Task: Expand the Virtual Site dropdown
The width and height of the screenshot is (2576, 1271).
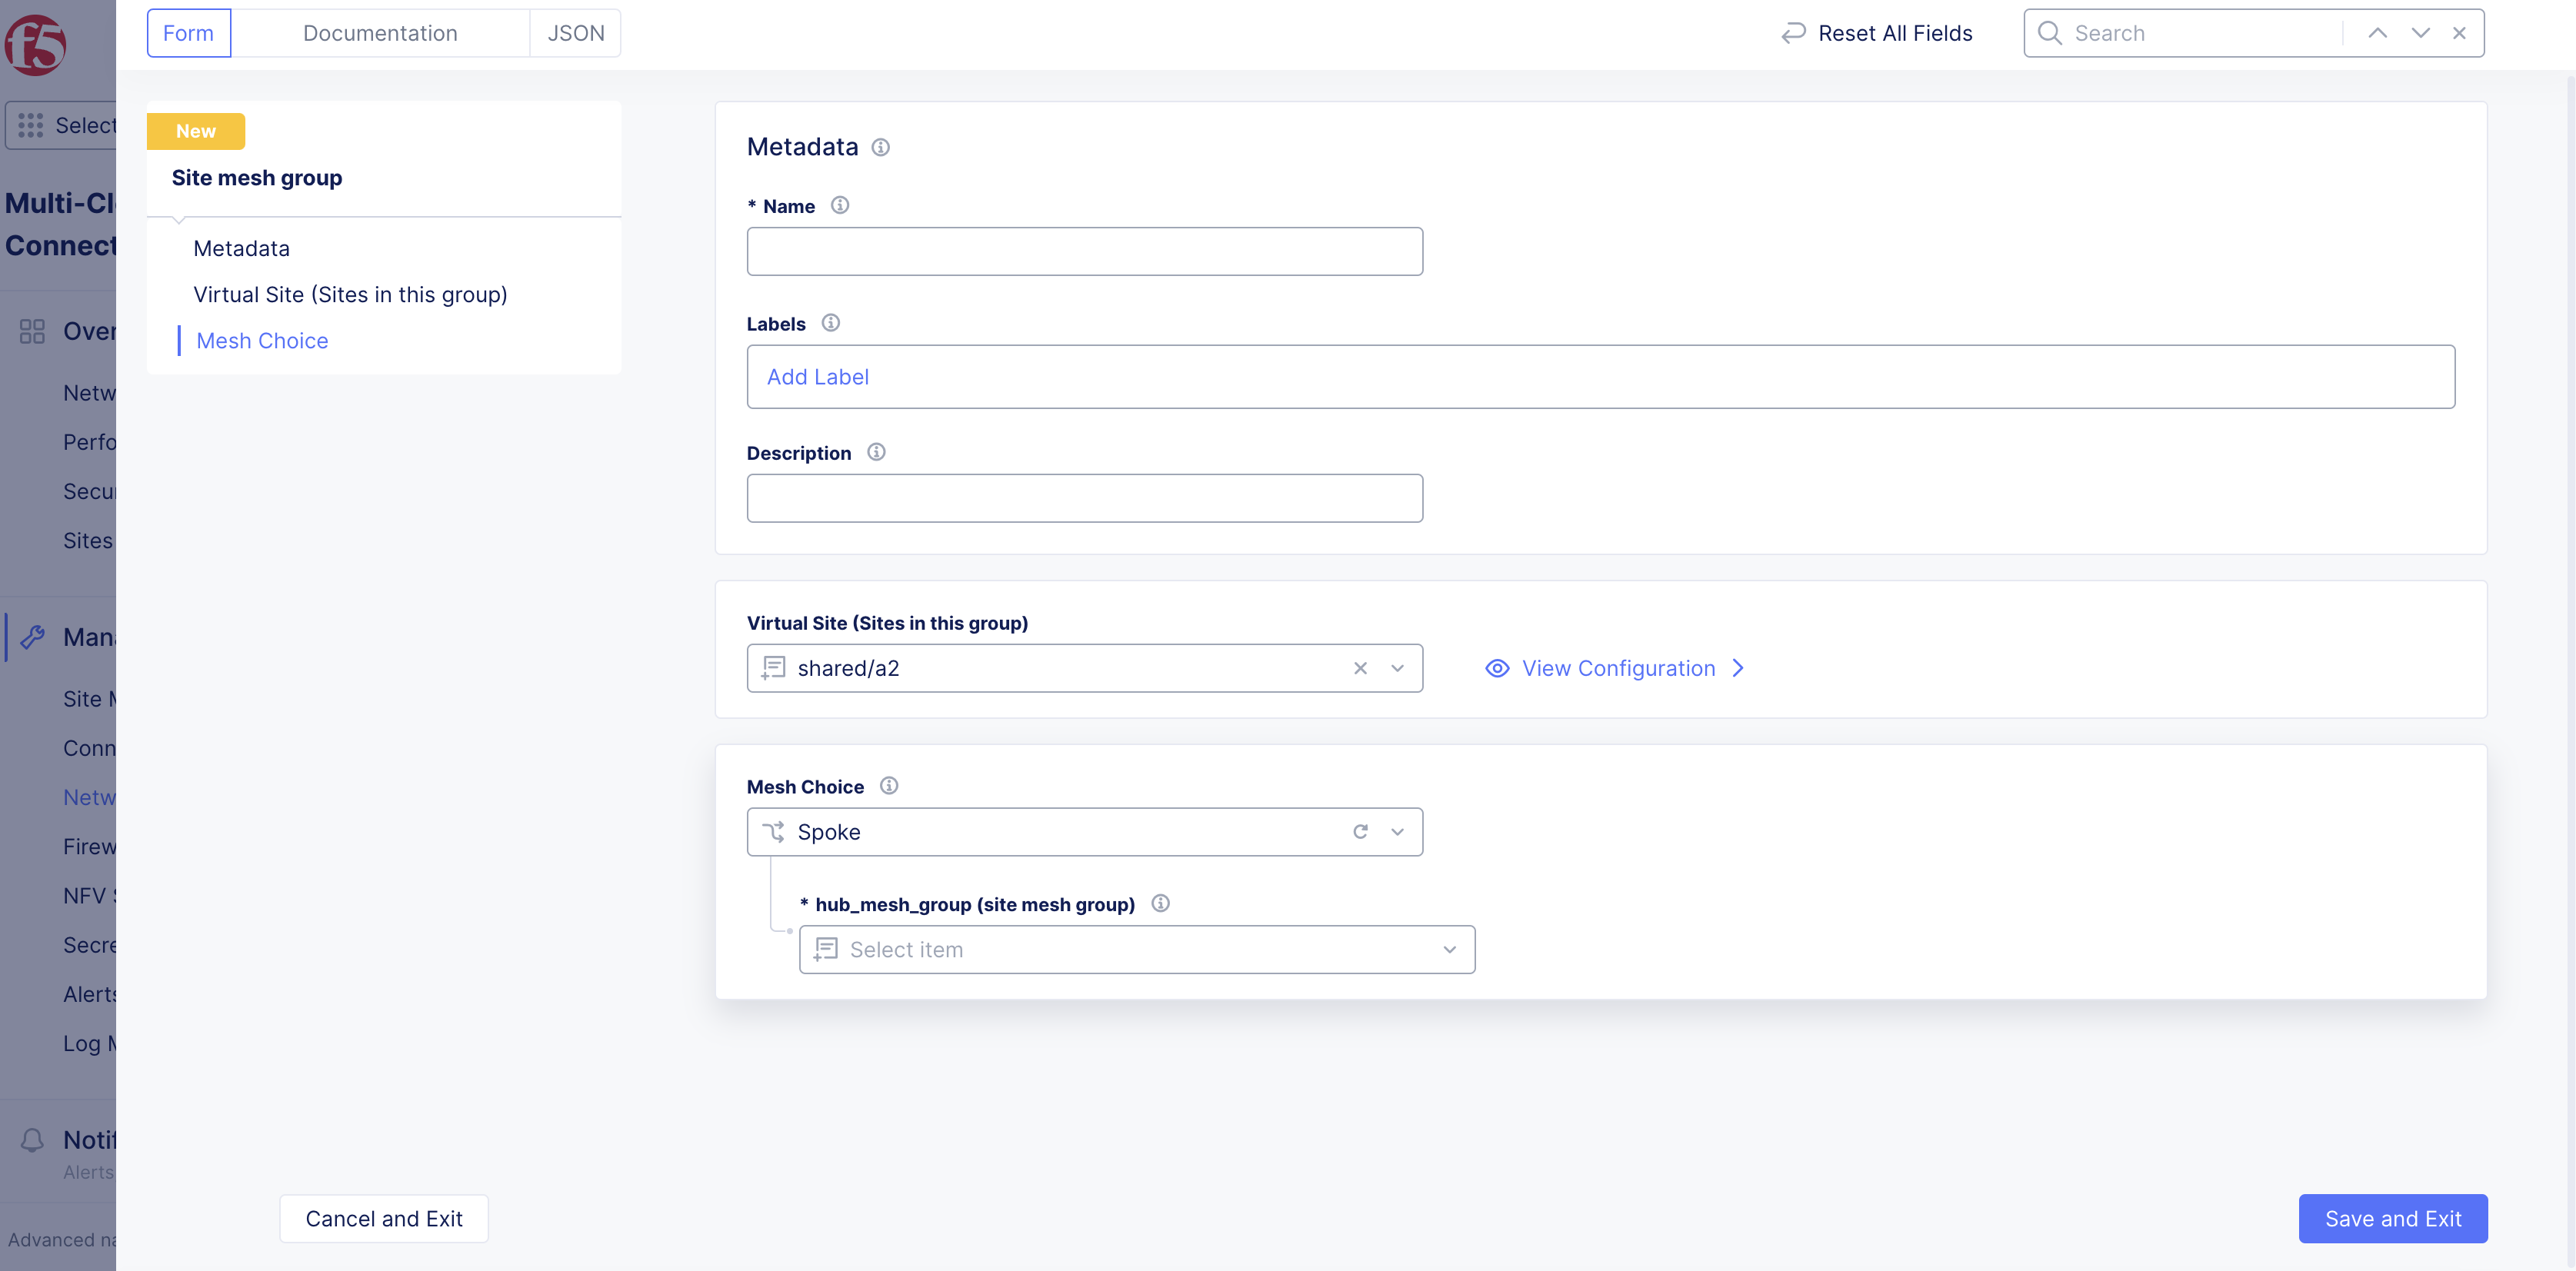Action: [x=1397, y=668]
